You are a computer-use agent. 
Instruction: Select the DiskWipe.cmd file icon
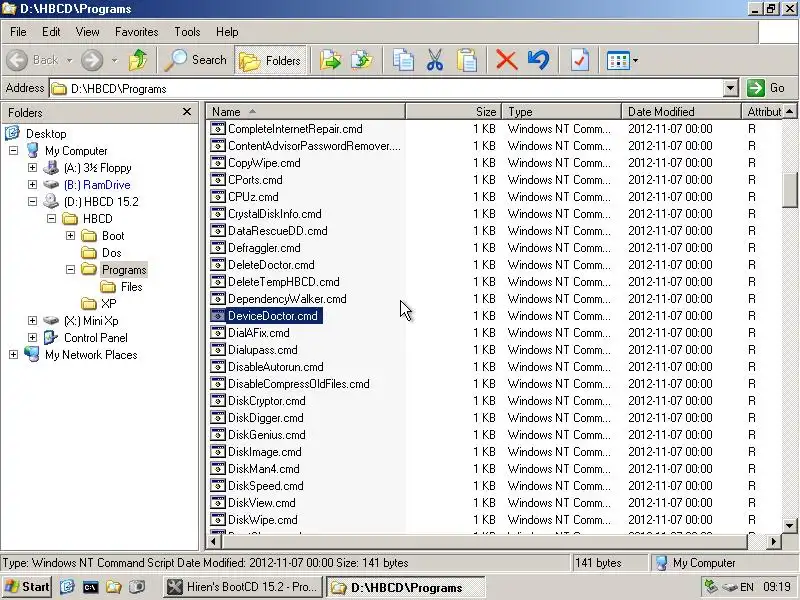[218, 519]
